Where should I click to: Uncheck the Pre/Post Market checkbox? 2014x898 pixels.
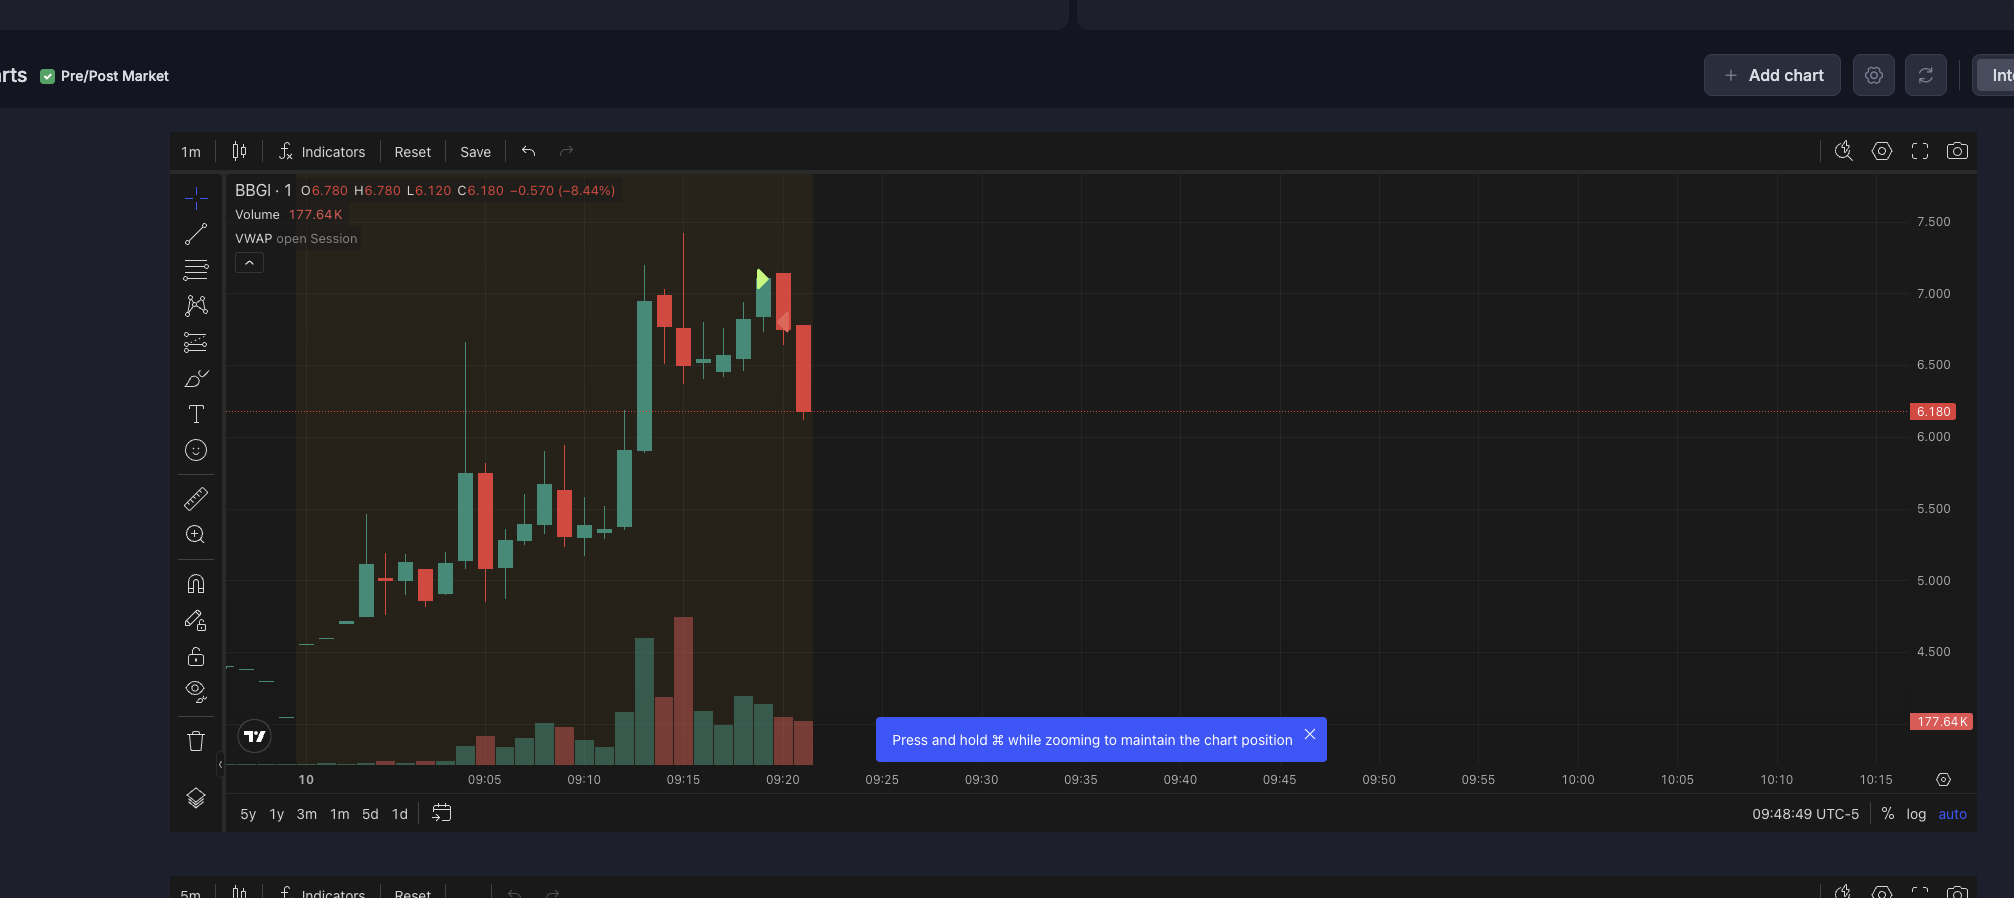[x=47, y=76]
